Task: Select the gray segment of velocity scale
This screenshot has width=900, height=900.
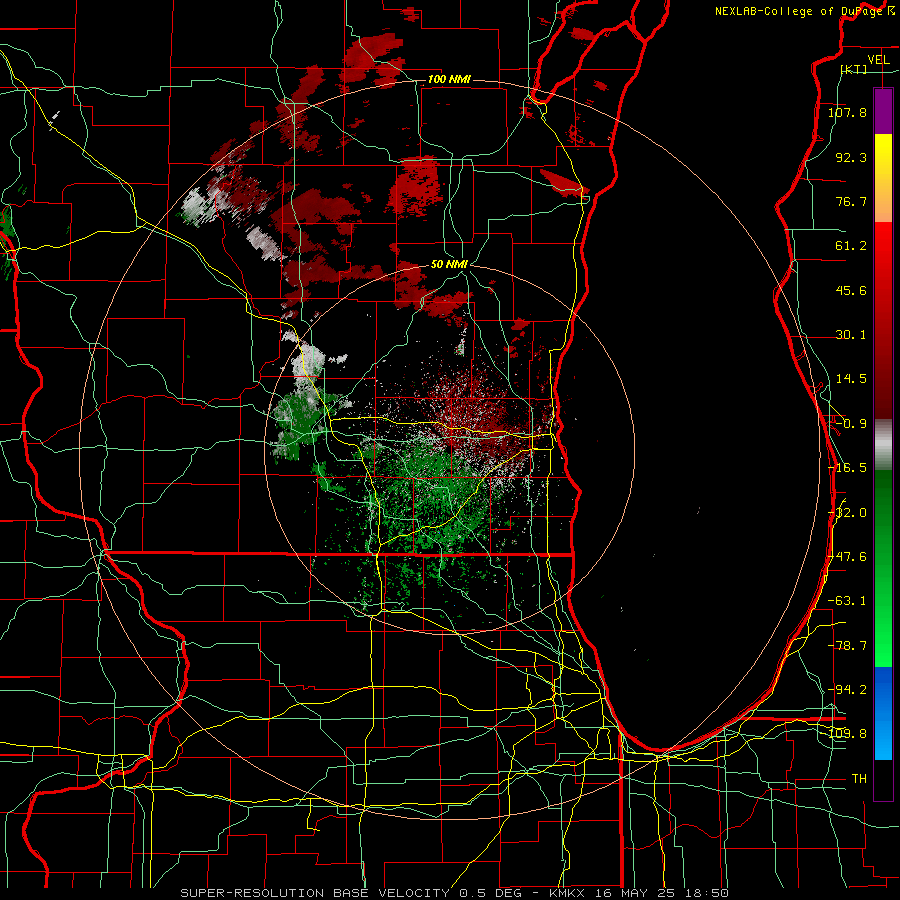Action: (883, 444)
